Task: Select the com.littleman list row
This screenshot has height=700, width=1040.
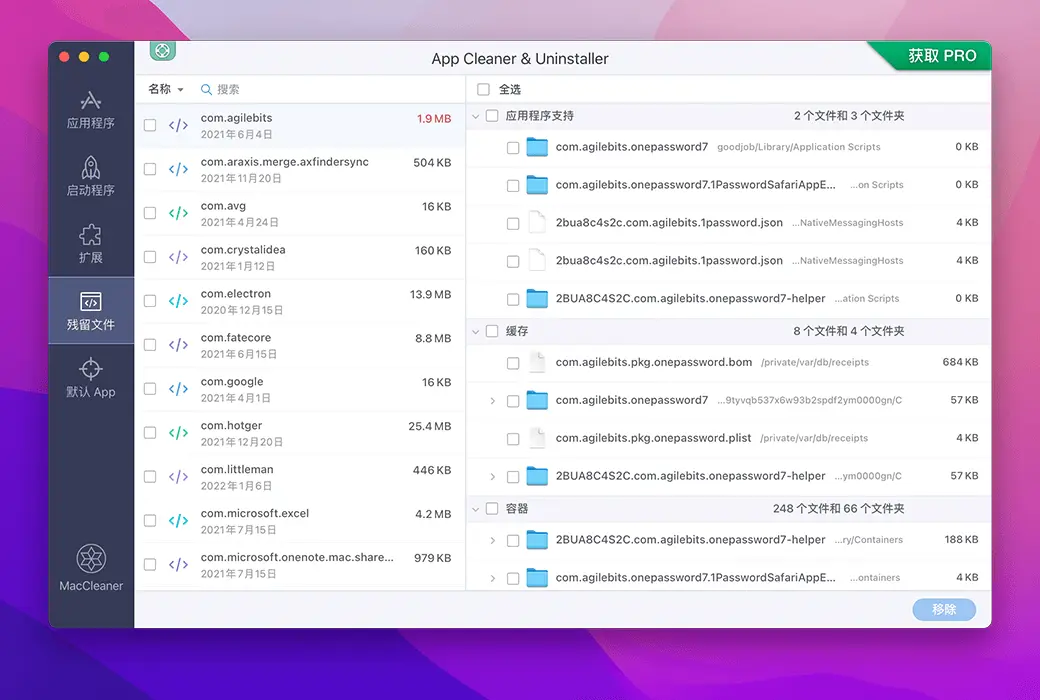Action: coord(300,477)
